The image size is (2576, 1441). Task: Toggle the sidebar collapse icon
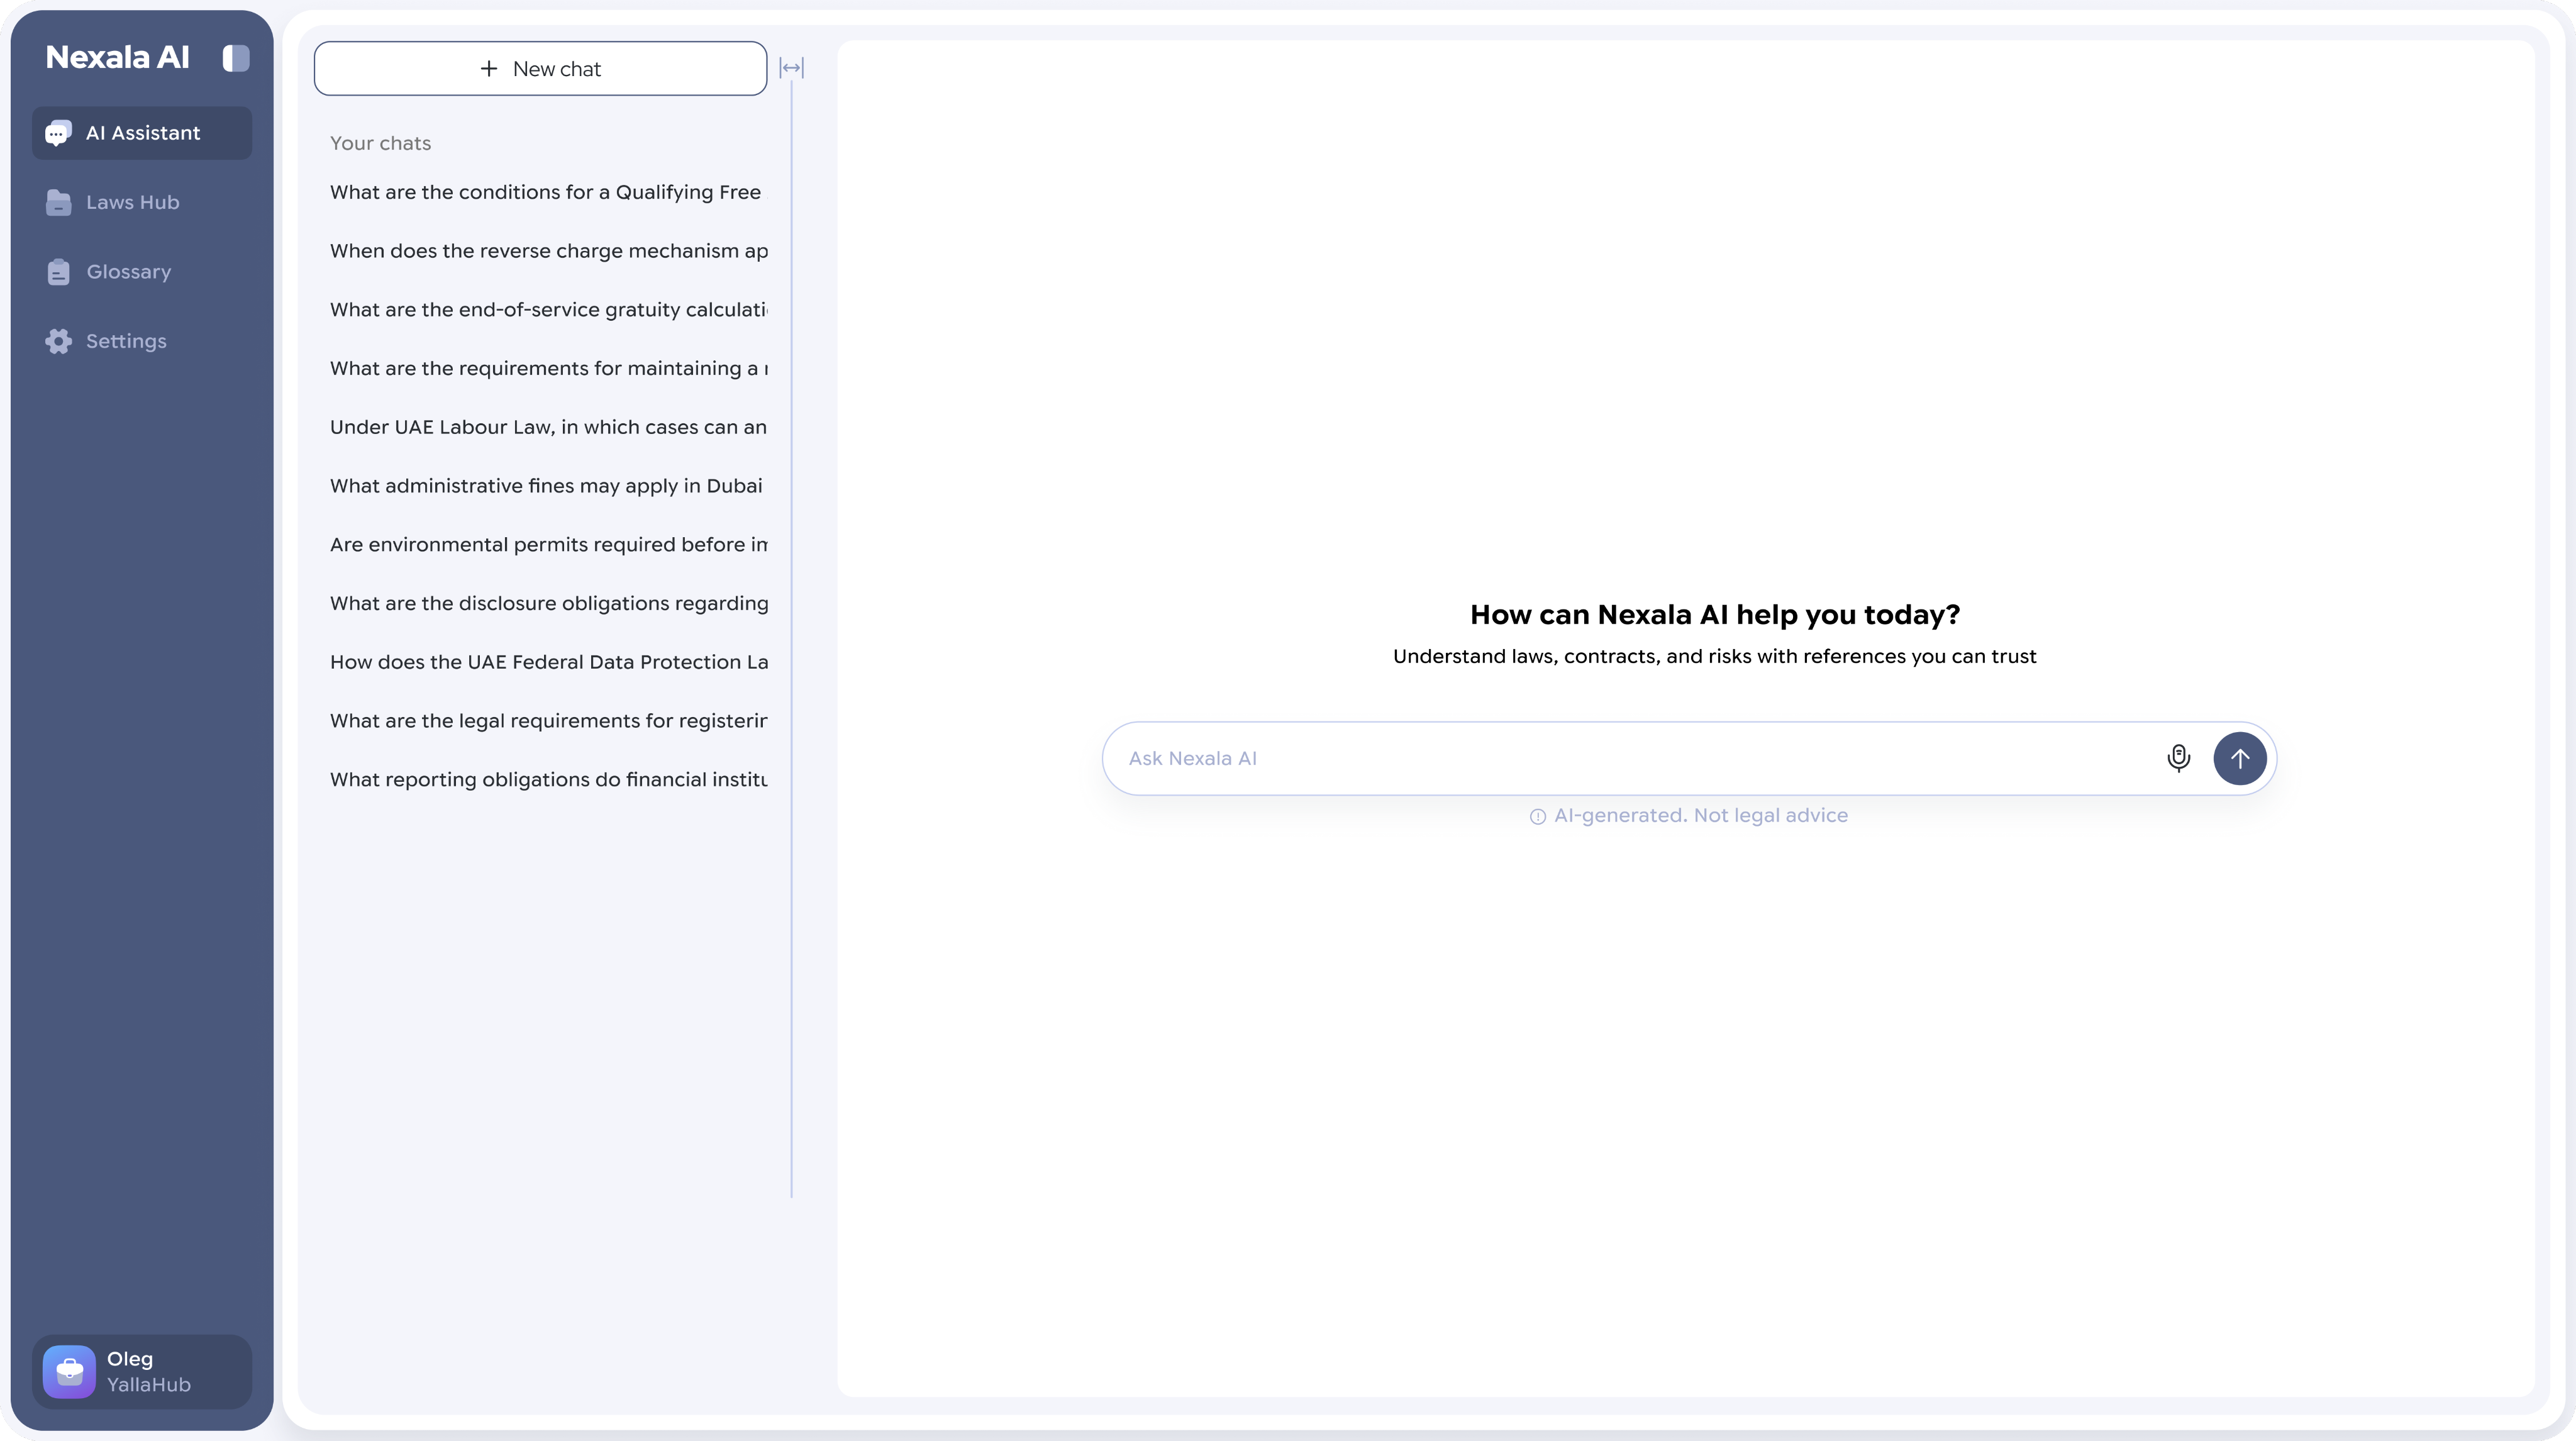[x=236, y=58]
